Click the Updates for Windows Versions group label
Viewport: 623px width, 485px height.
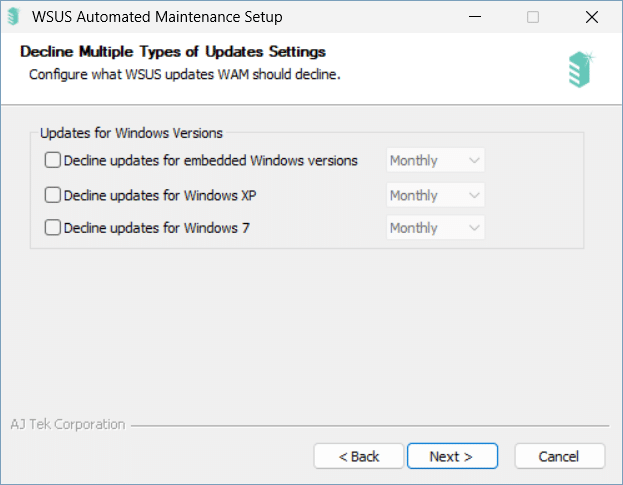click(131, 133)
